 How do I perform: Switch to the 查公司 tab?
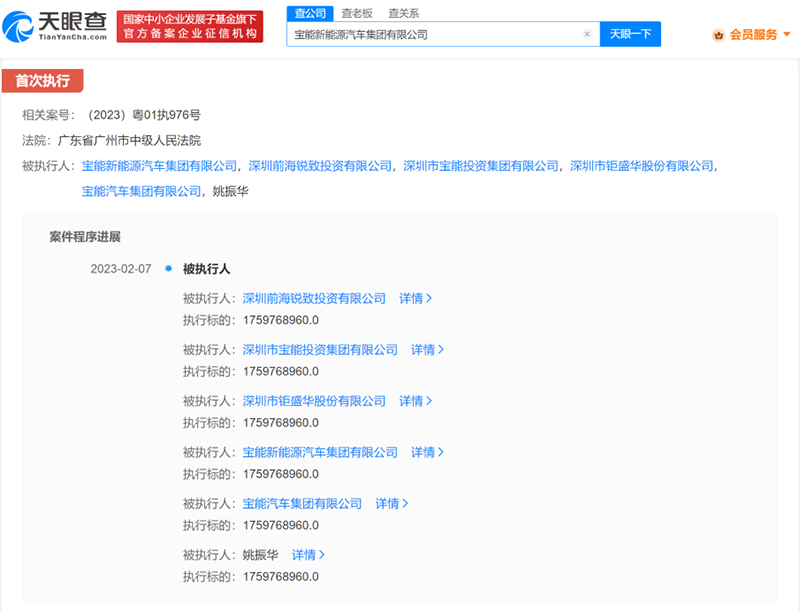[310, 13]
